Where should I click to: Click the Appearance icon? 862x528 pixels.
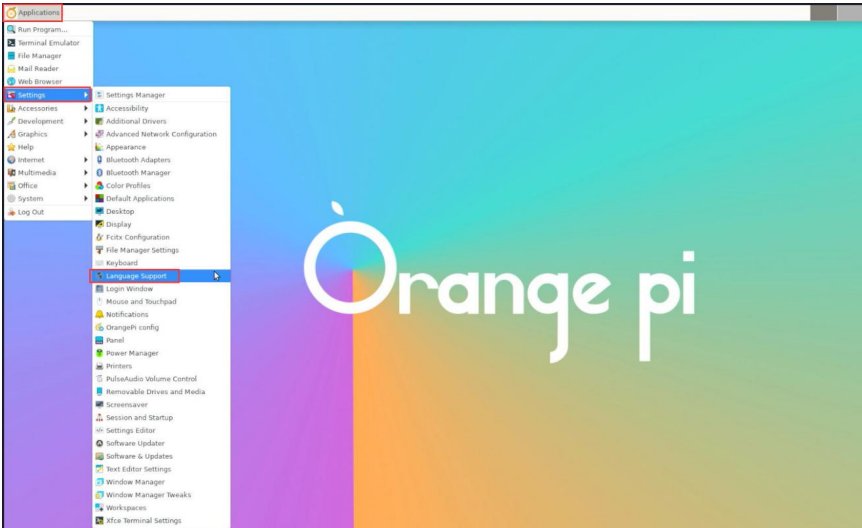click(100, 147)
